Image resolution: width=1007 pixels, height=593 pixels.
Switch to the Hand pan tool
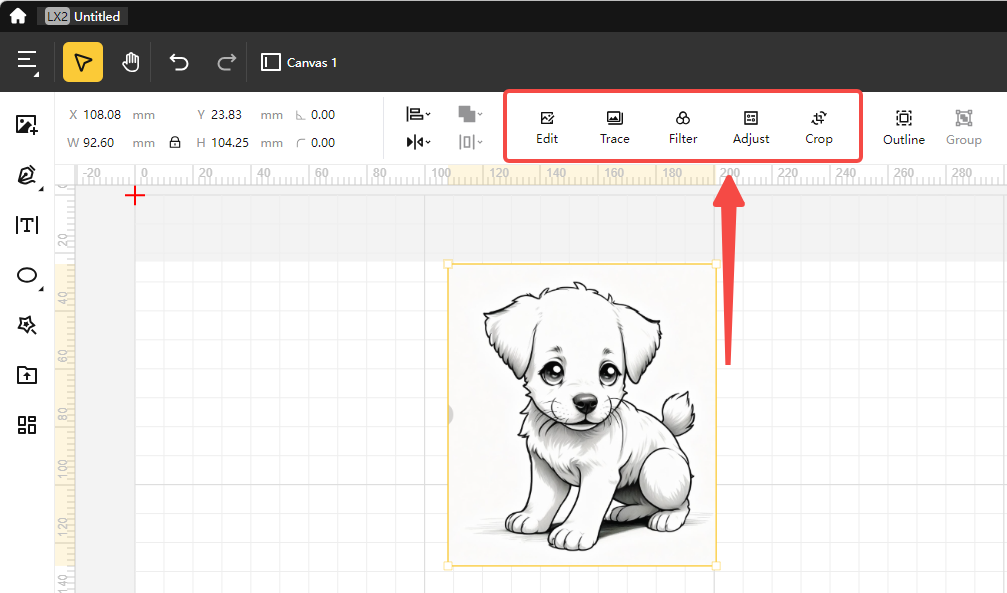click(131, 62)
